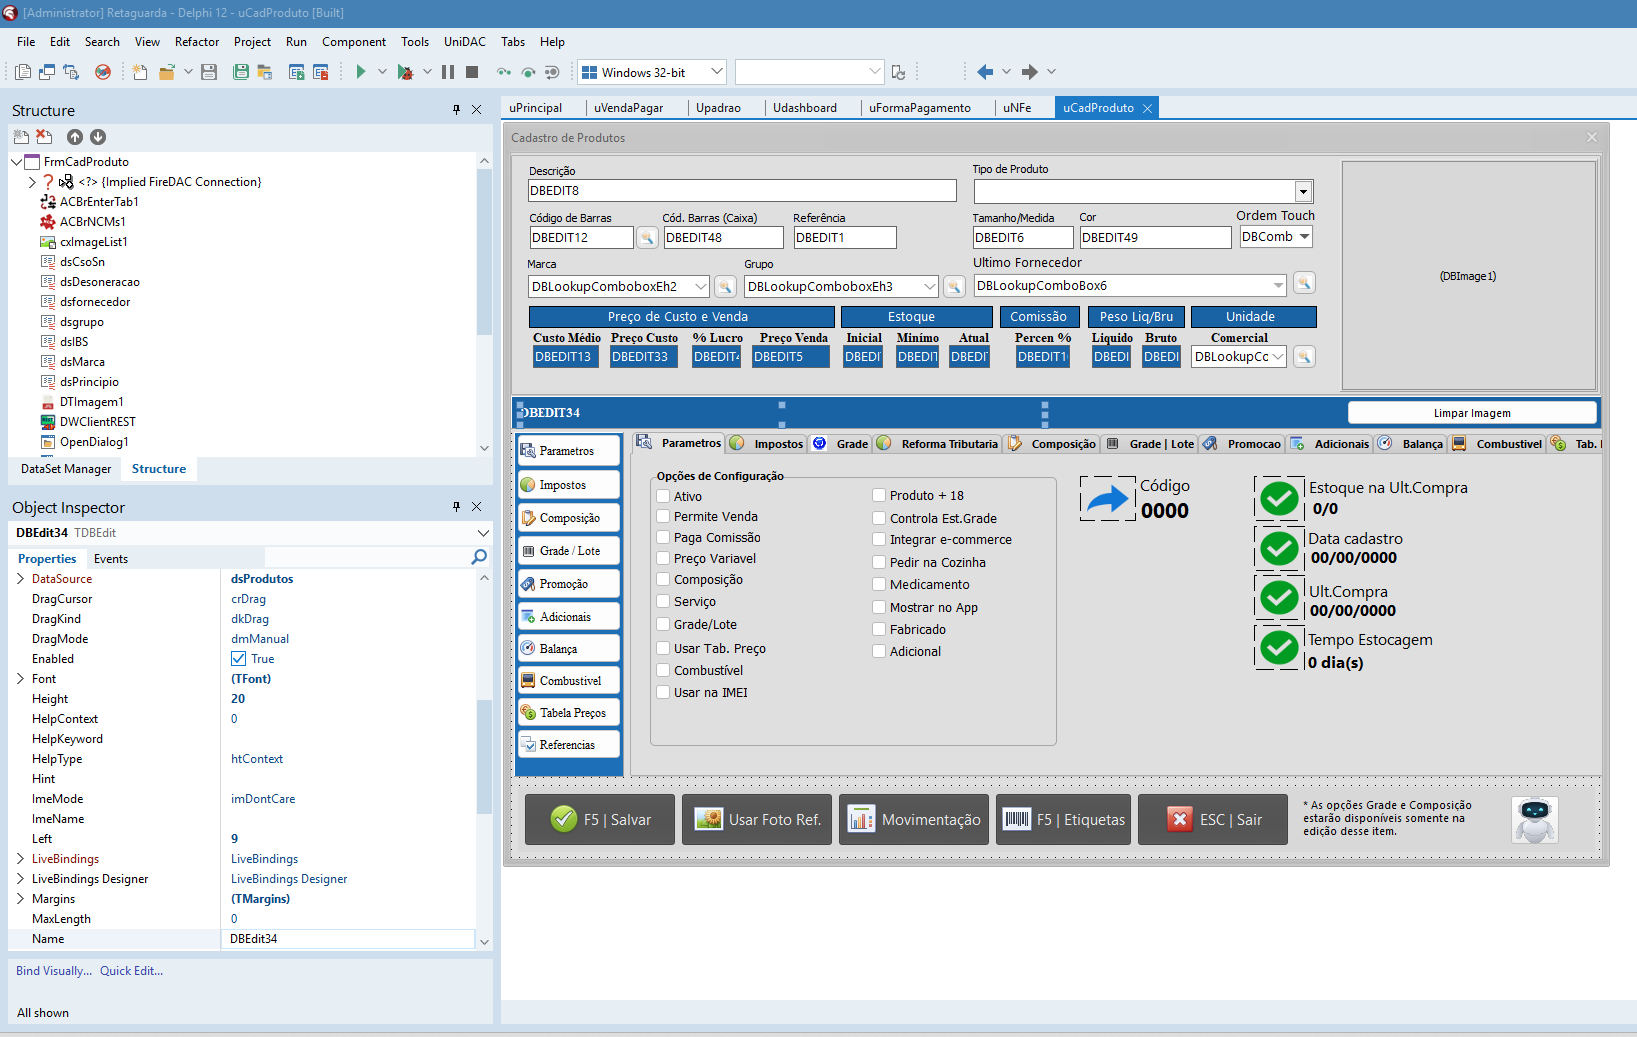Enable the Integrar e-commerce checkbox
Viewport: 1637px width, 1037px height.
tap(879, 540)
